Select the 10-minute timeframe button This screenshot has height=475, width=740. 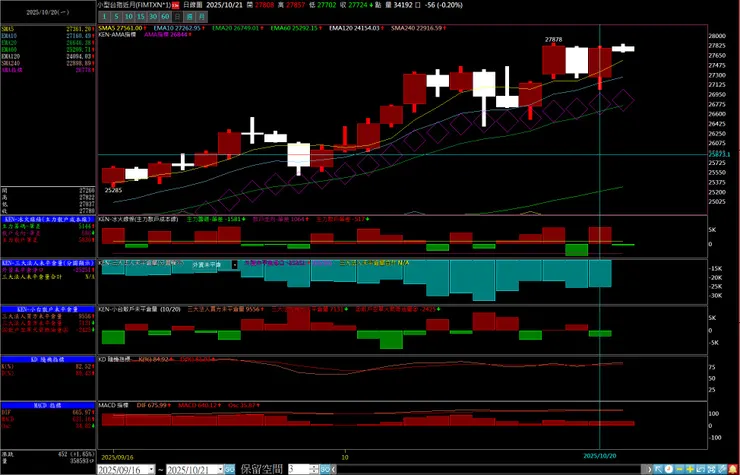[129, 17]
